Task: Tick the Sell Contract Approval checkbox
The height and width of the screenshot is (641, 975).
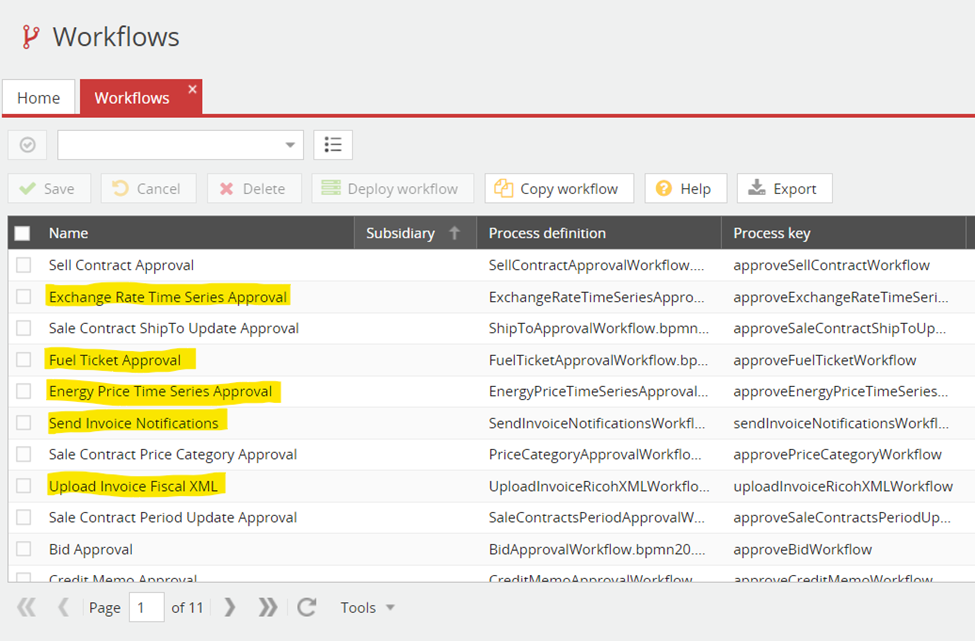Action: [23, 265]
